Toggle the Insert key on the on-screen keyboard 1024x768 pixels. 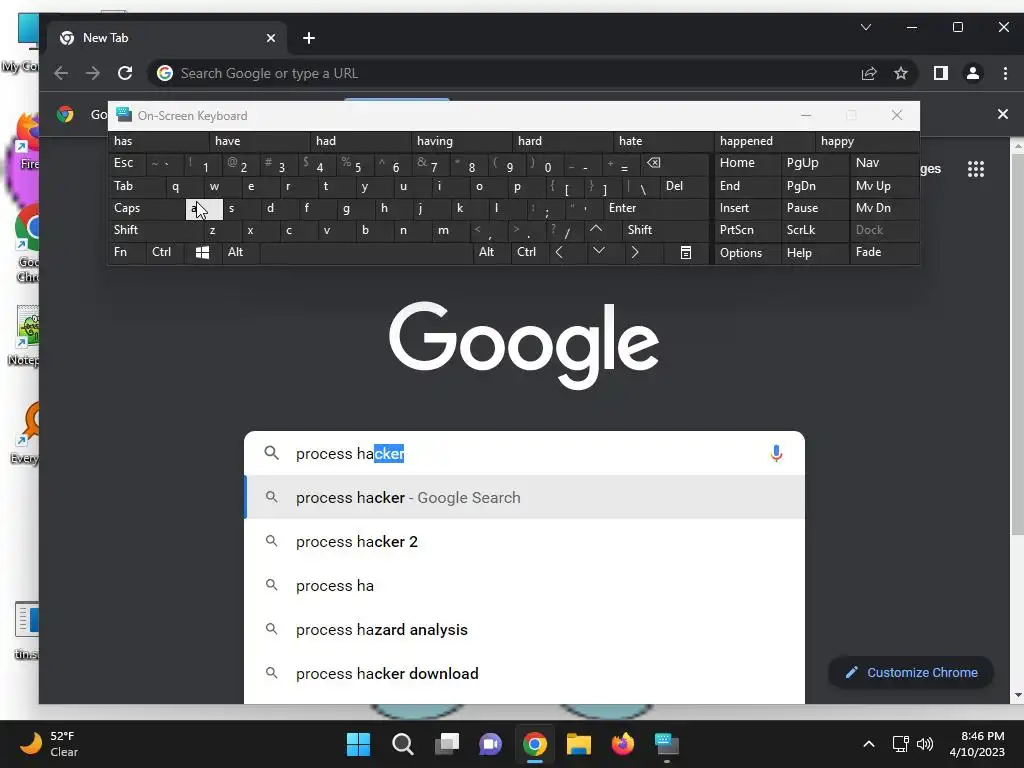click(747, 208)
